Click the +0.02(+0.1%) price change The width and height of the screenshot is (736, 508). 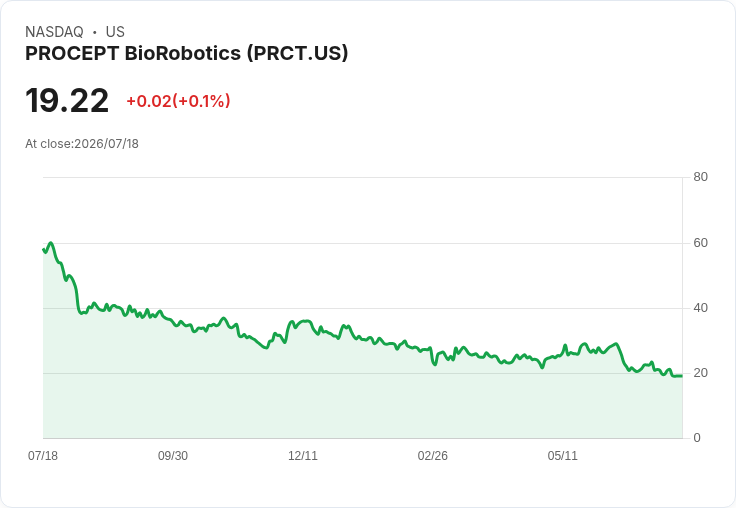pyautogui.click(x=178, y=101)
